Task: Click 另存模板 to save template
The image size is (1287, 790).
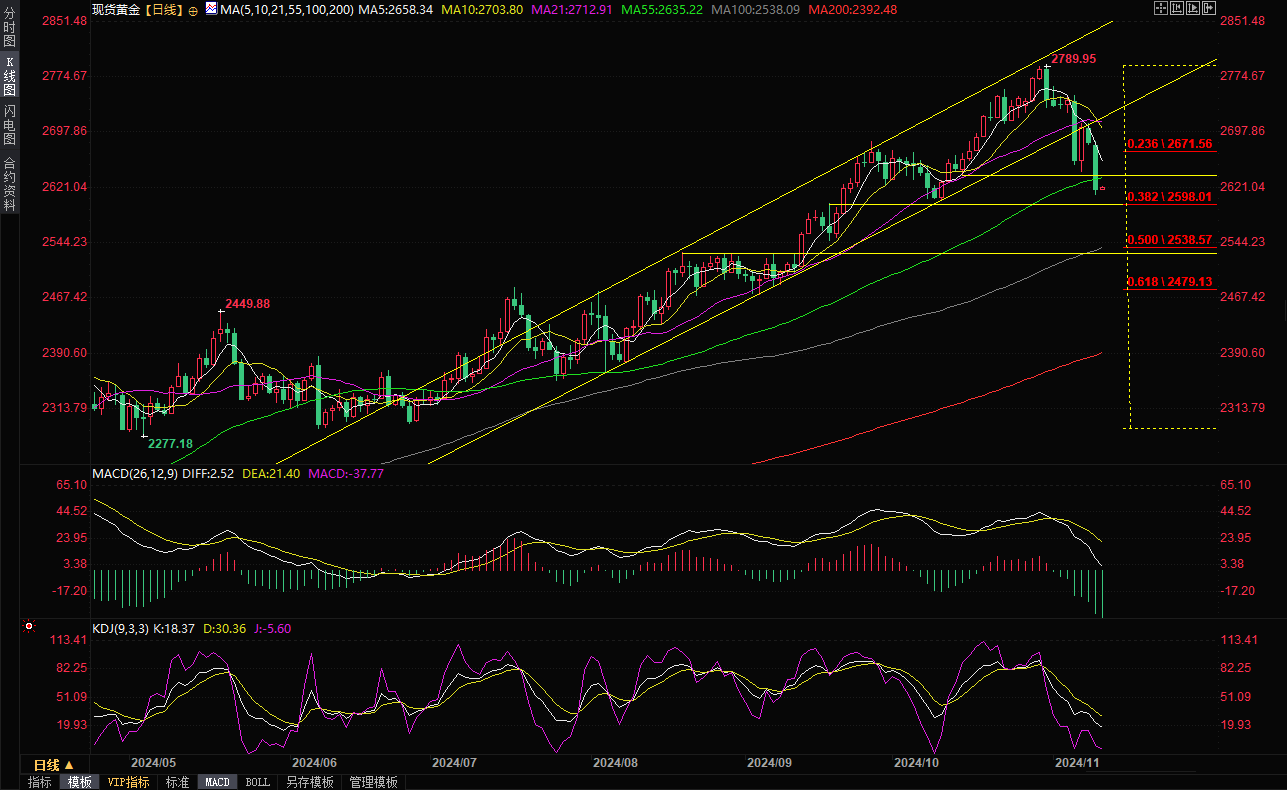Action: (309, 782)
